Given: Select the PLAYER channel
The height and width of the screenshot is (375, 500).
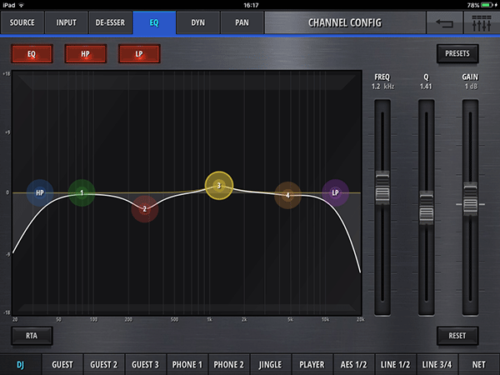Looking at the screenshot, I should pos(312,365).
